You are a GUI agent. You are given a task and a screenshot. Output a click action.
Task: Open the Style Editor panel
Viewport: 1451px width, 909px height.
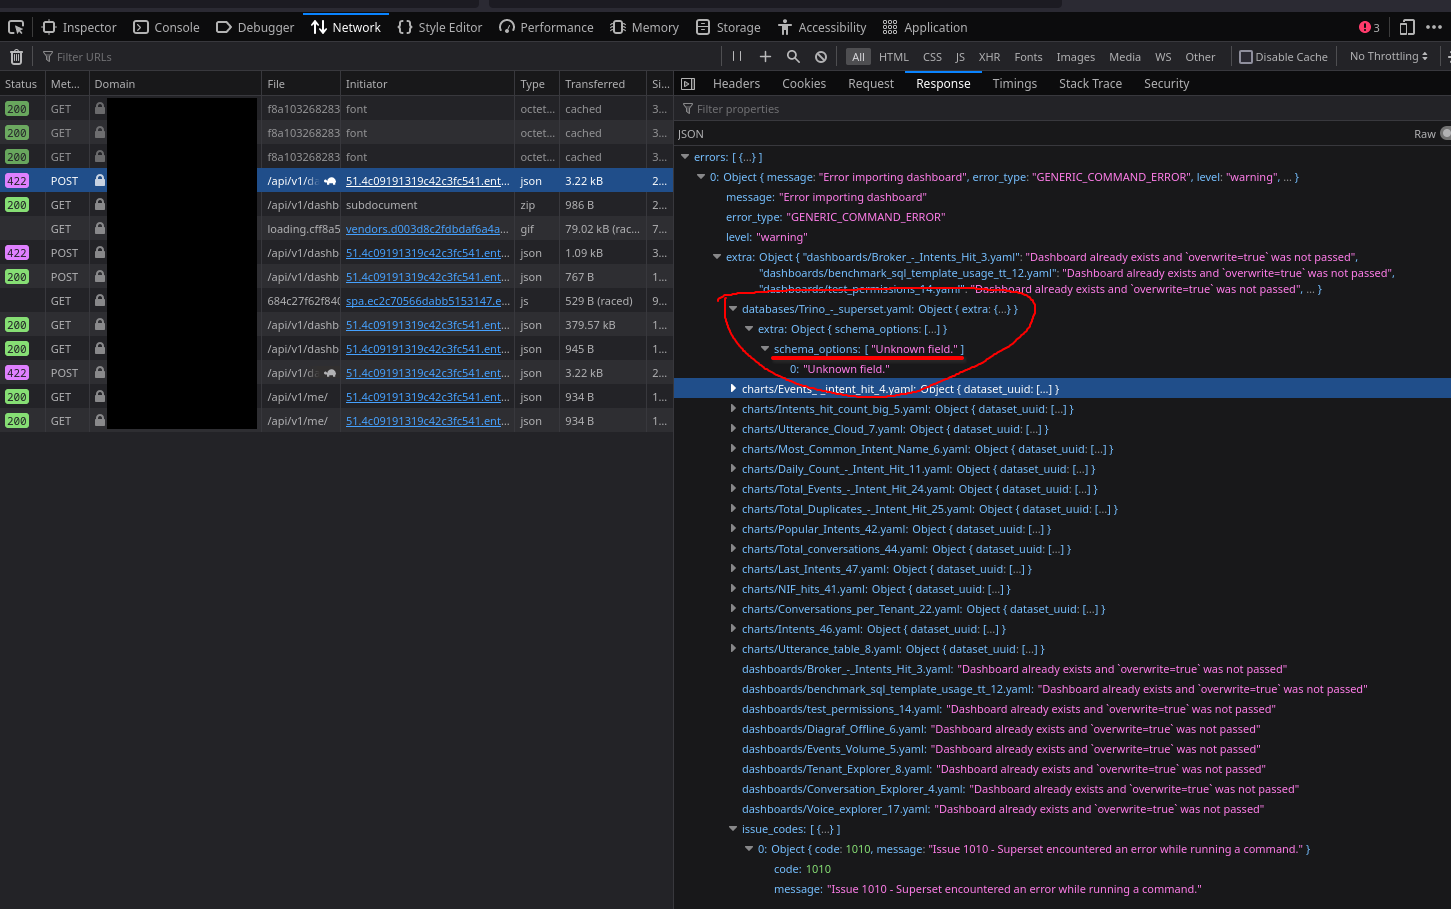440,27
